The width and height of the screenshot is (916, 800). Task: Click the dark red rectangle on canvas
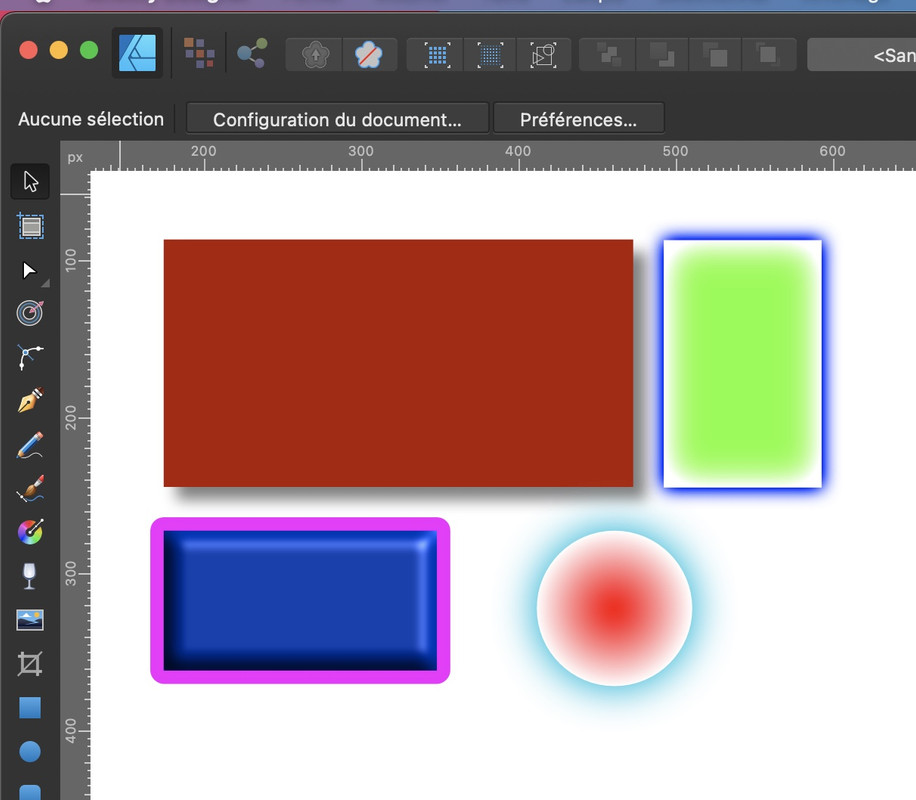[398, 363]
